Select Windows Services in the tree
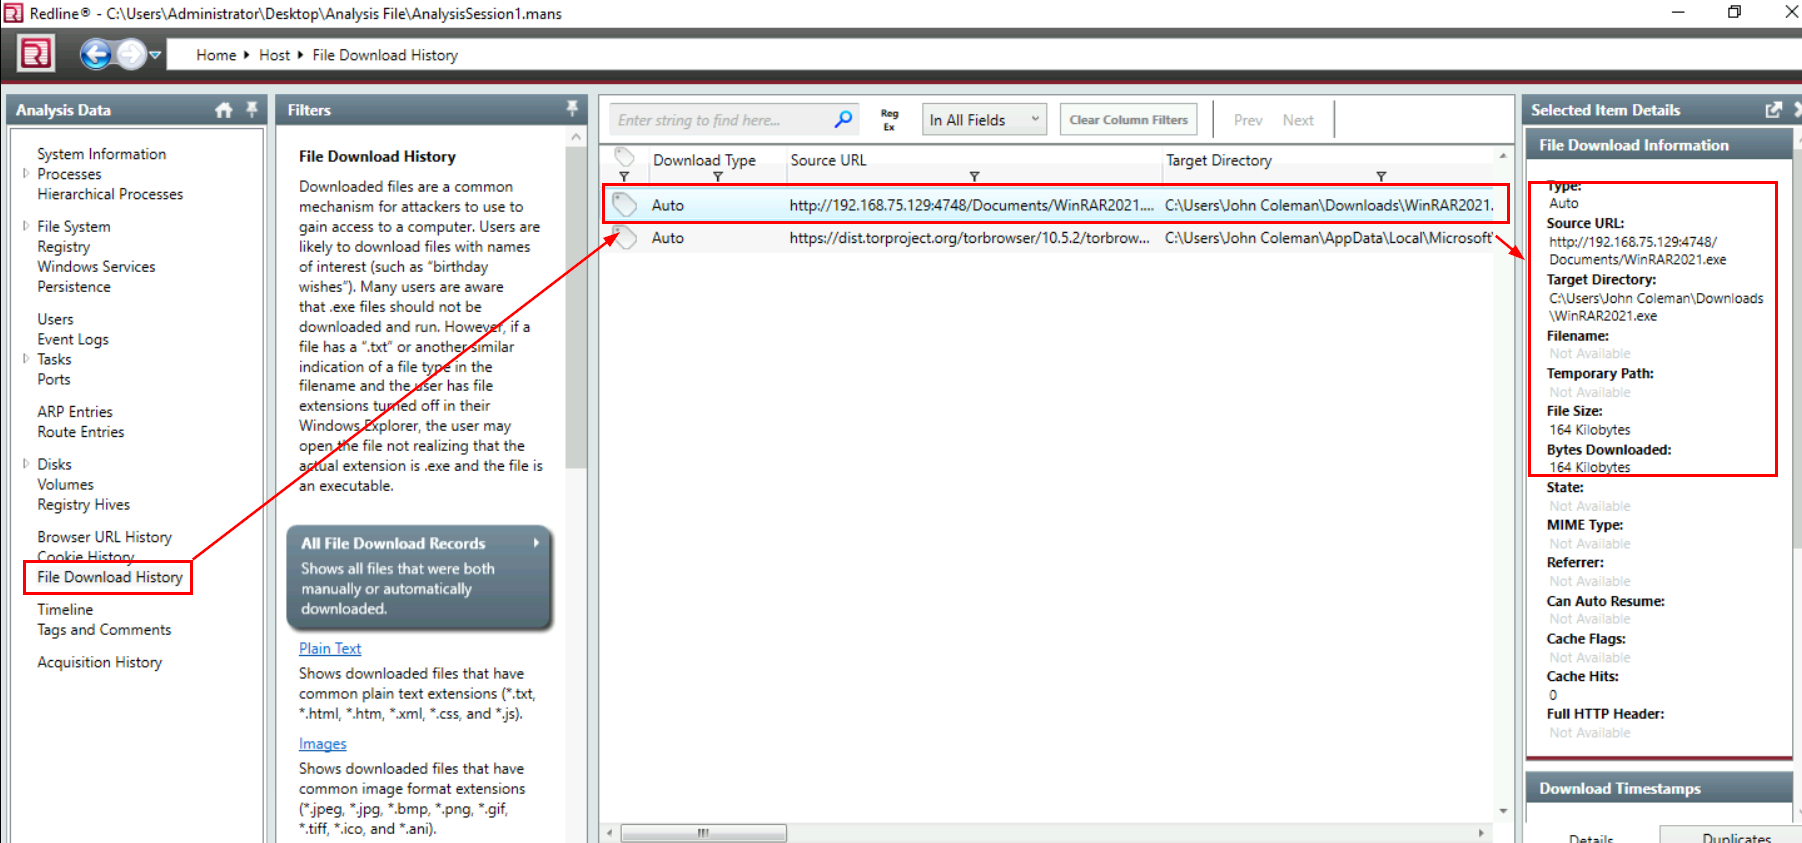Viewport: 1802px width, 843px height. [96, 267]
